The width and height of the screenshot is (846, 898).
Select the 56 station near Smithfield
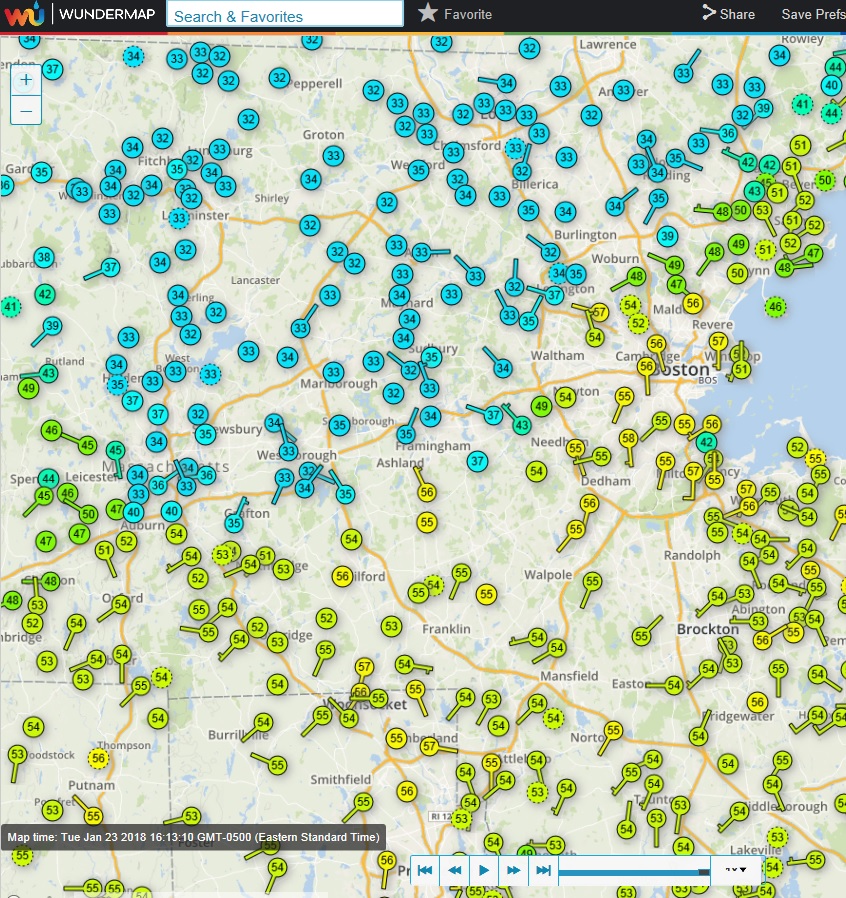pyautogui.click(x=407, y=791)
